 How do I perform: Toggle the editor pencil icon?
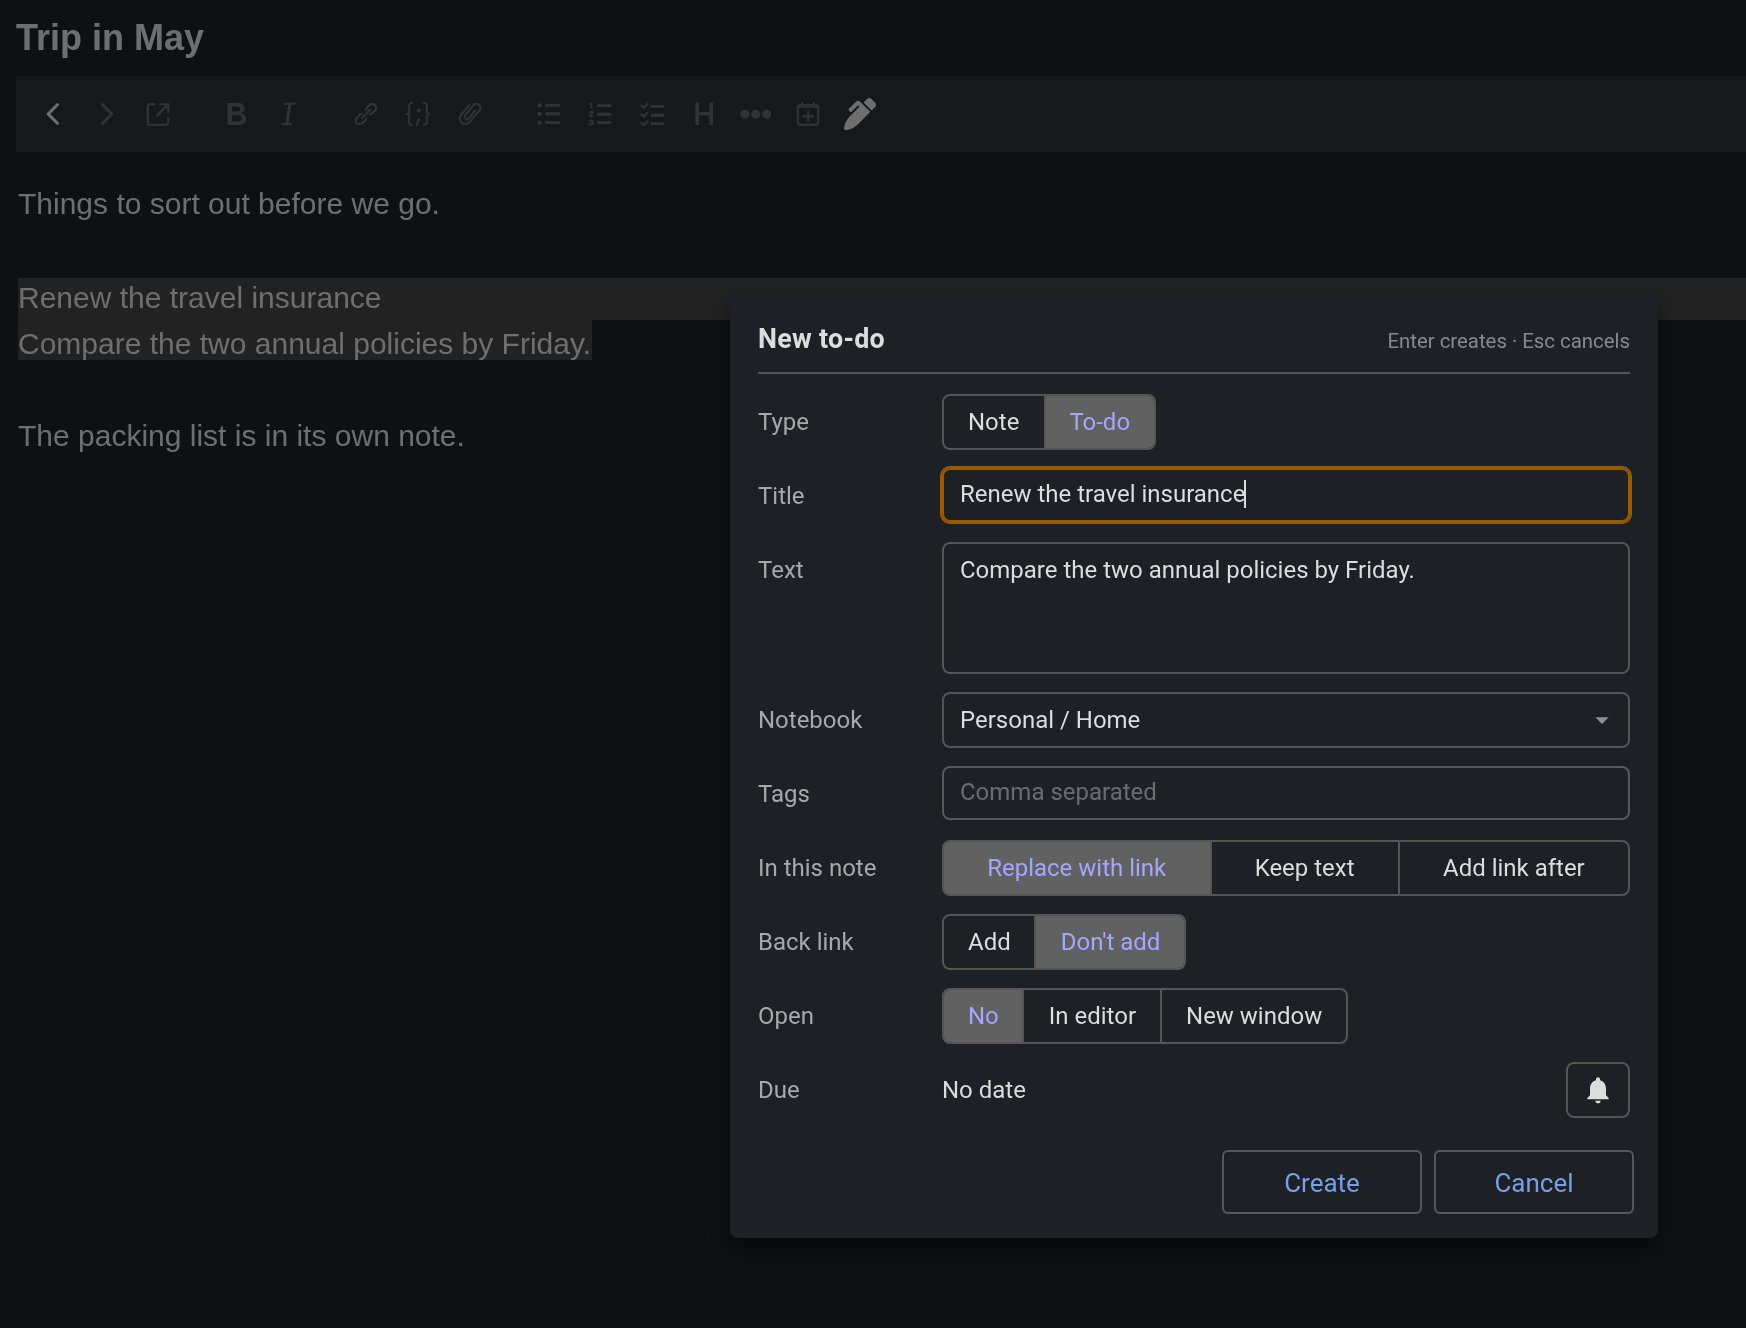coord(860,114)
